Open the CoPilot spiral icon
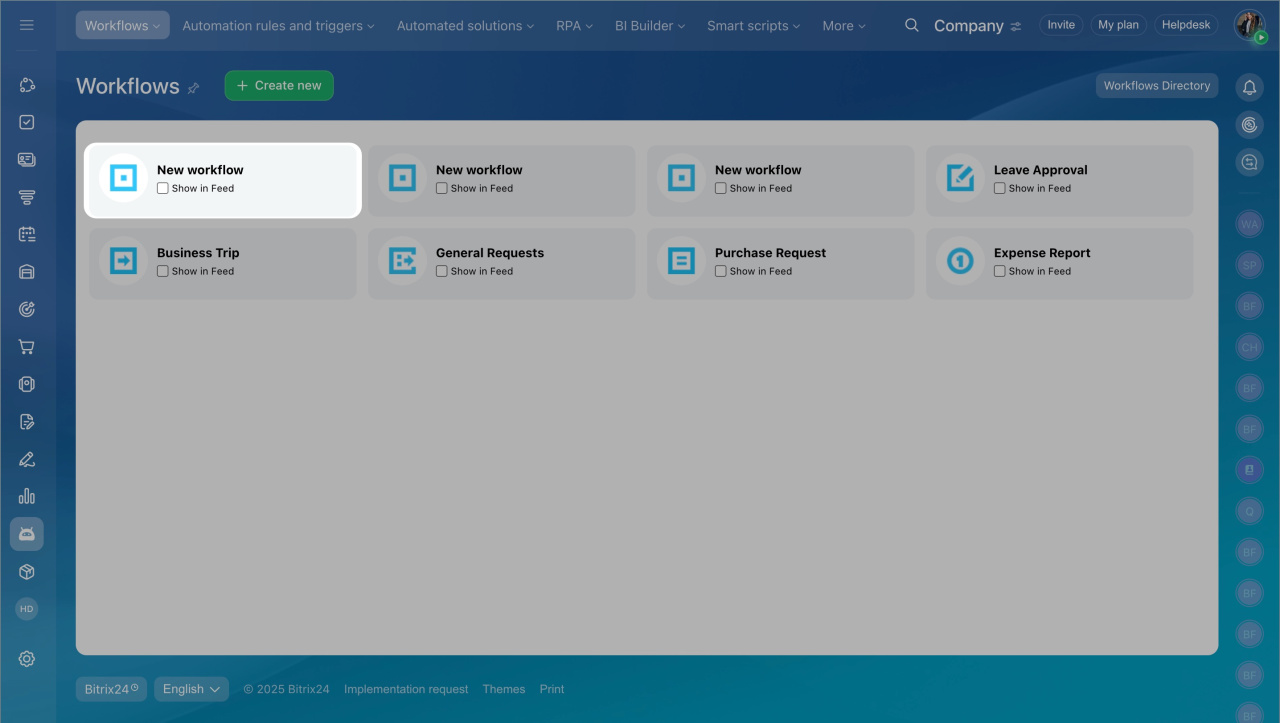The width and height of the screenshot is (1280, 723). [1249, 125]
